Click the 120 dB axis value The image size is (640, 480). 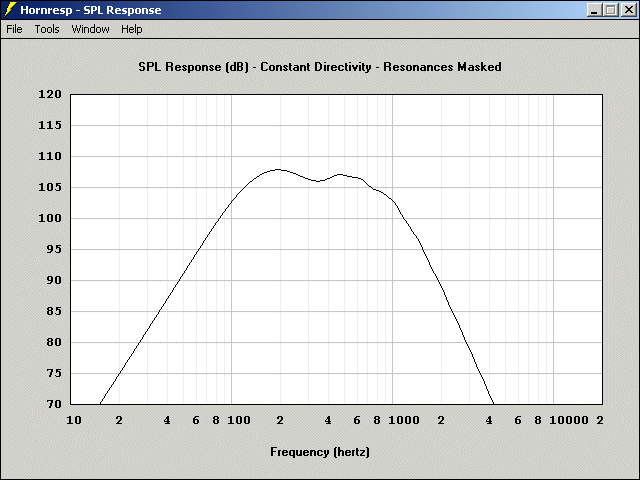point(50,94)
